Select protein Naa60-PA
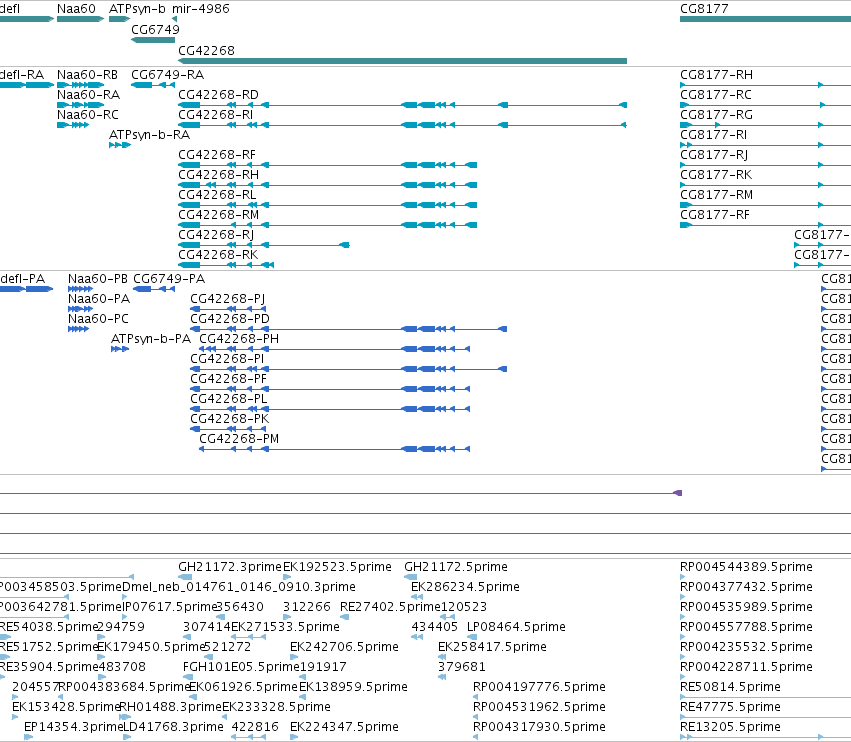This screenshot has height=742, width=851. click(x=99, y=299)
